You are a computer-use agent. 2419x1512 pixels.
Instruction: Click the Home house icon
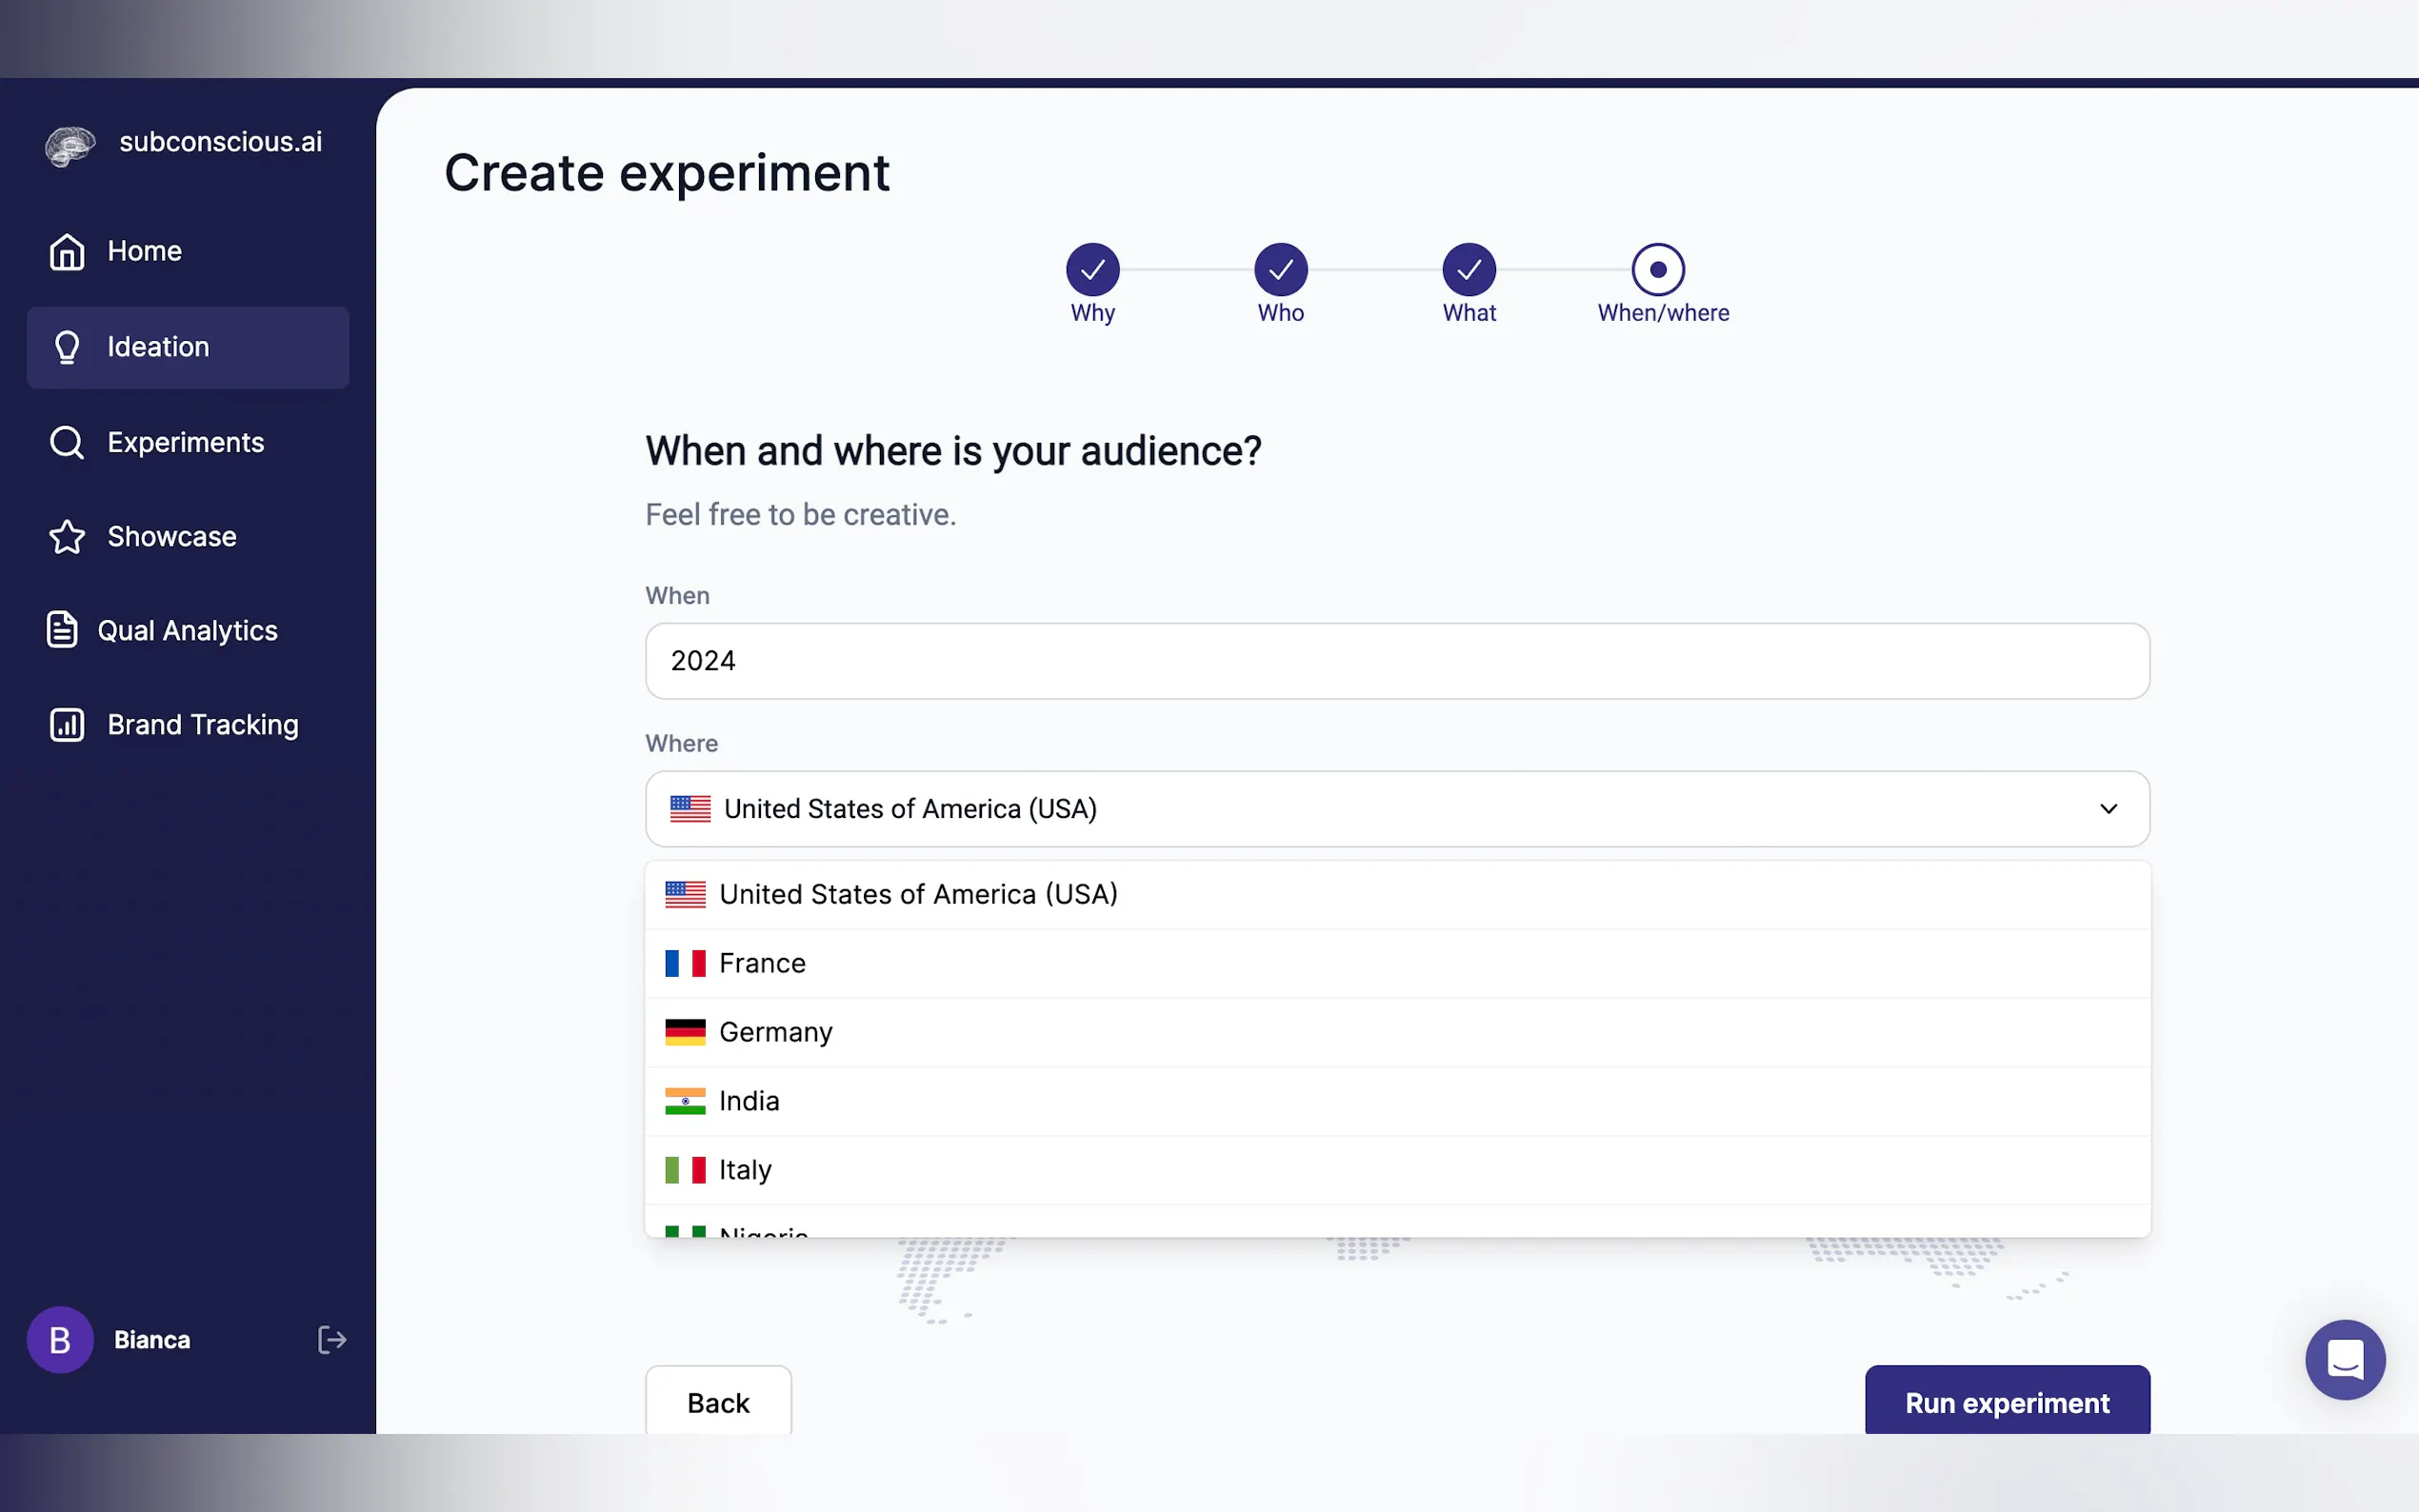tap(67, 251)
